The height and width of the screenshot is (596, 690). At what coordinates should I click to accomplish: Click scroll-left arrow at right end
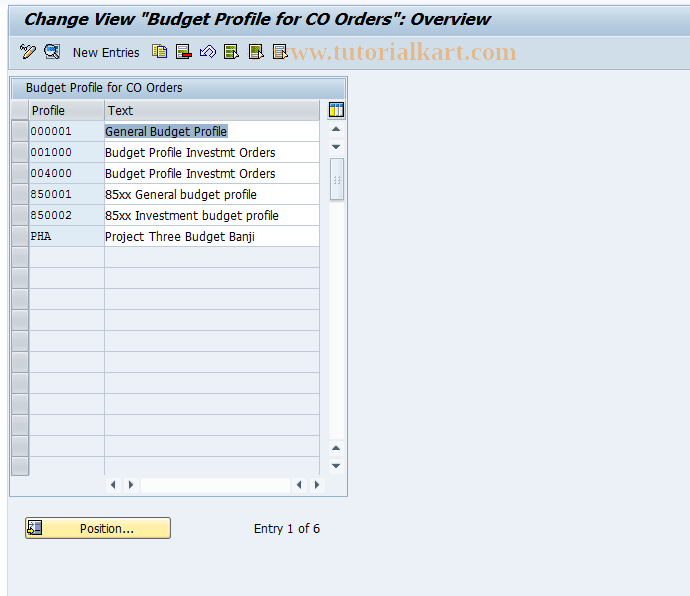pyautogui.click(x=299, y=485)
